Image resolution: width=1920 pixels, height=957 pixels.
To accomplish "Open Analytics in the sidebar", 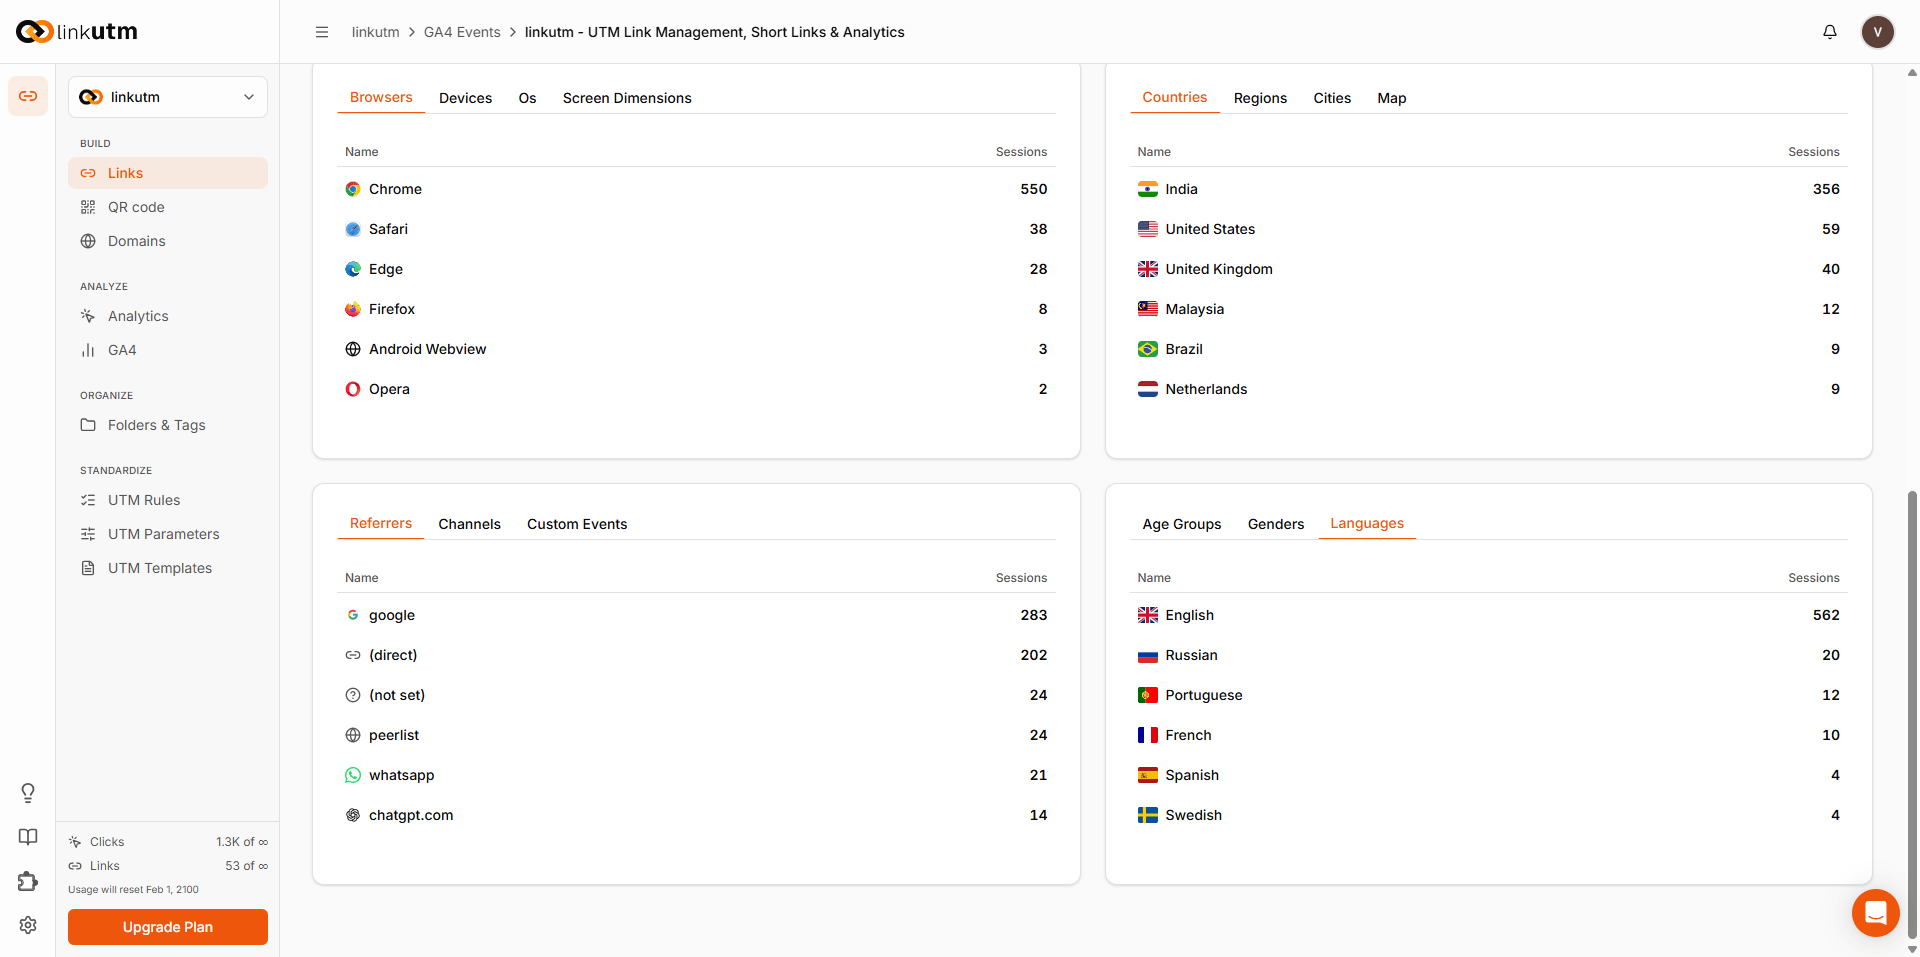I will pyautogui.click(x=168, y=316).
